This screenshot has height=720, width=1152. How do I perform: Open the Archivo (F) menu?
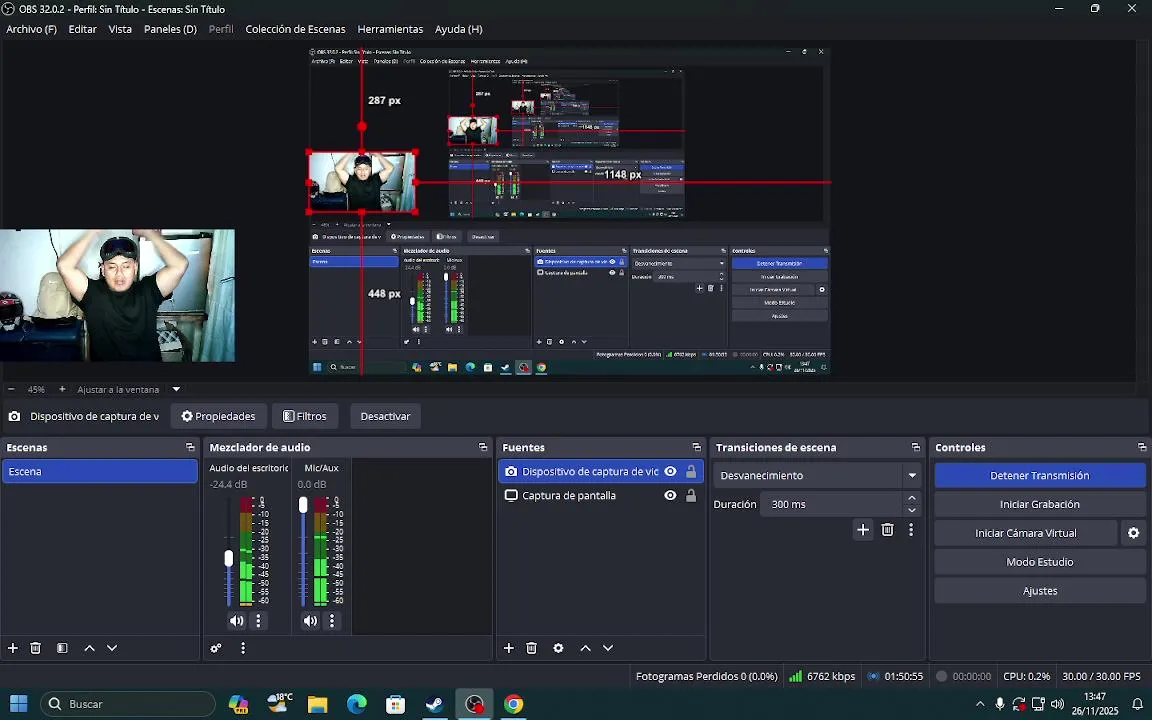[32, 29]
